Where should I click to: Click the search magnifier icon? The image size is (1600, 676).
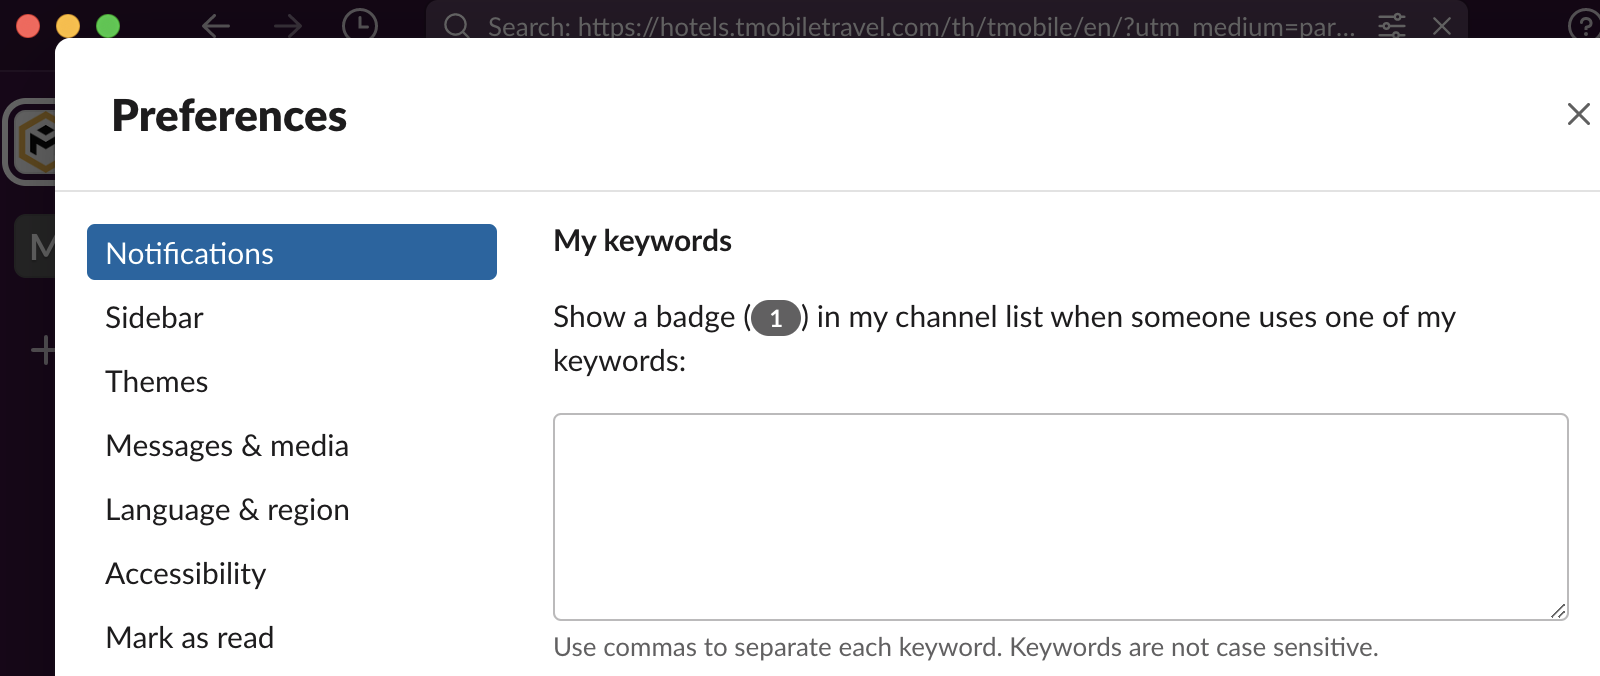(457, 25)
